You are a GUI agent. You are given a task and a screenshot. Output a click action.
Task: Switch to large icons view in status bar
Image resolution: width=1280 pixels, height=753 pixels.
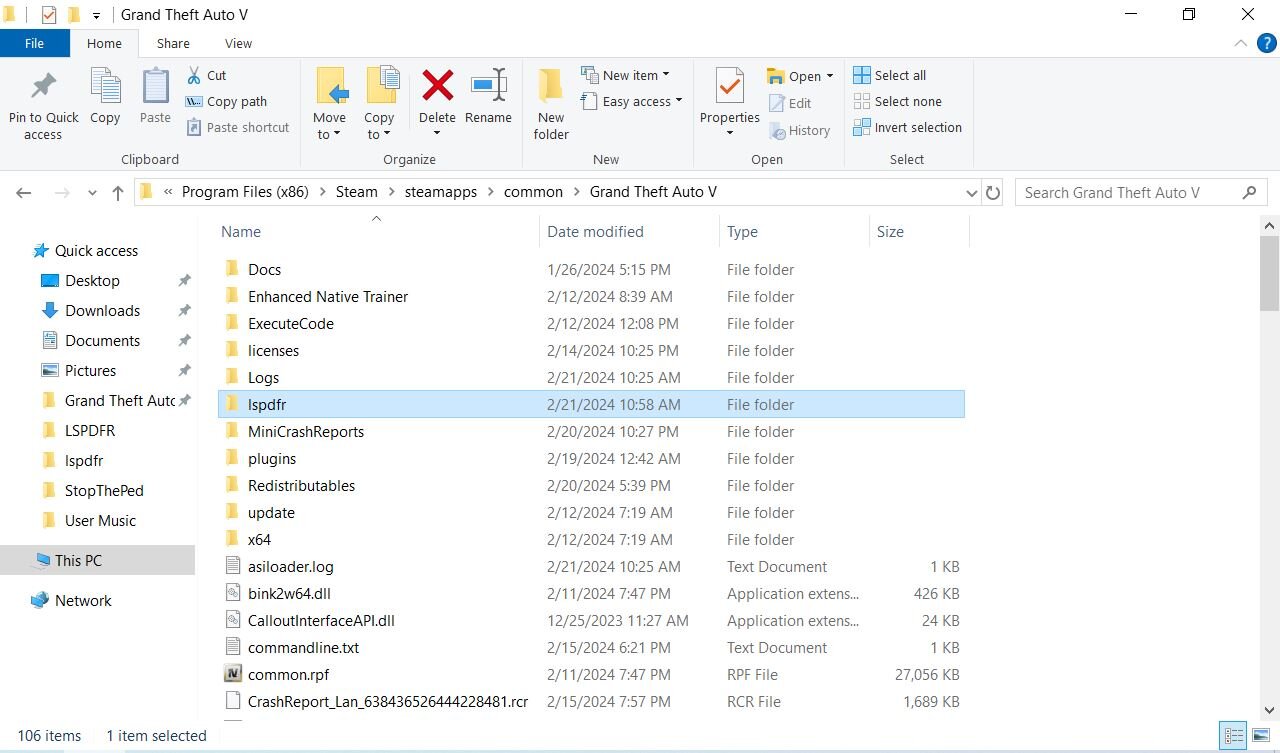click(x=1261, y=736)
